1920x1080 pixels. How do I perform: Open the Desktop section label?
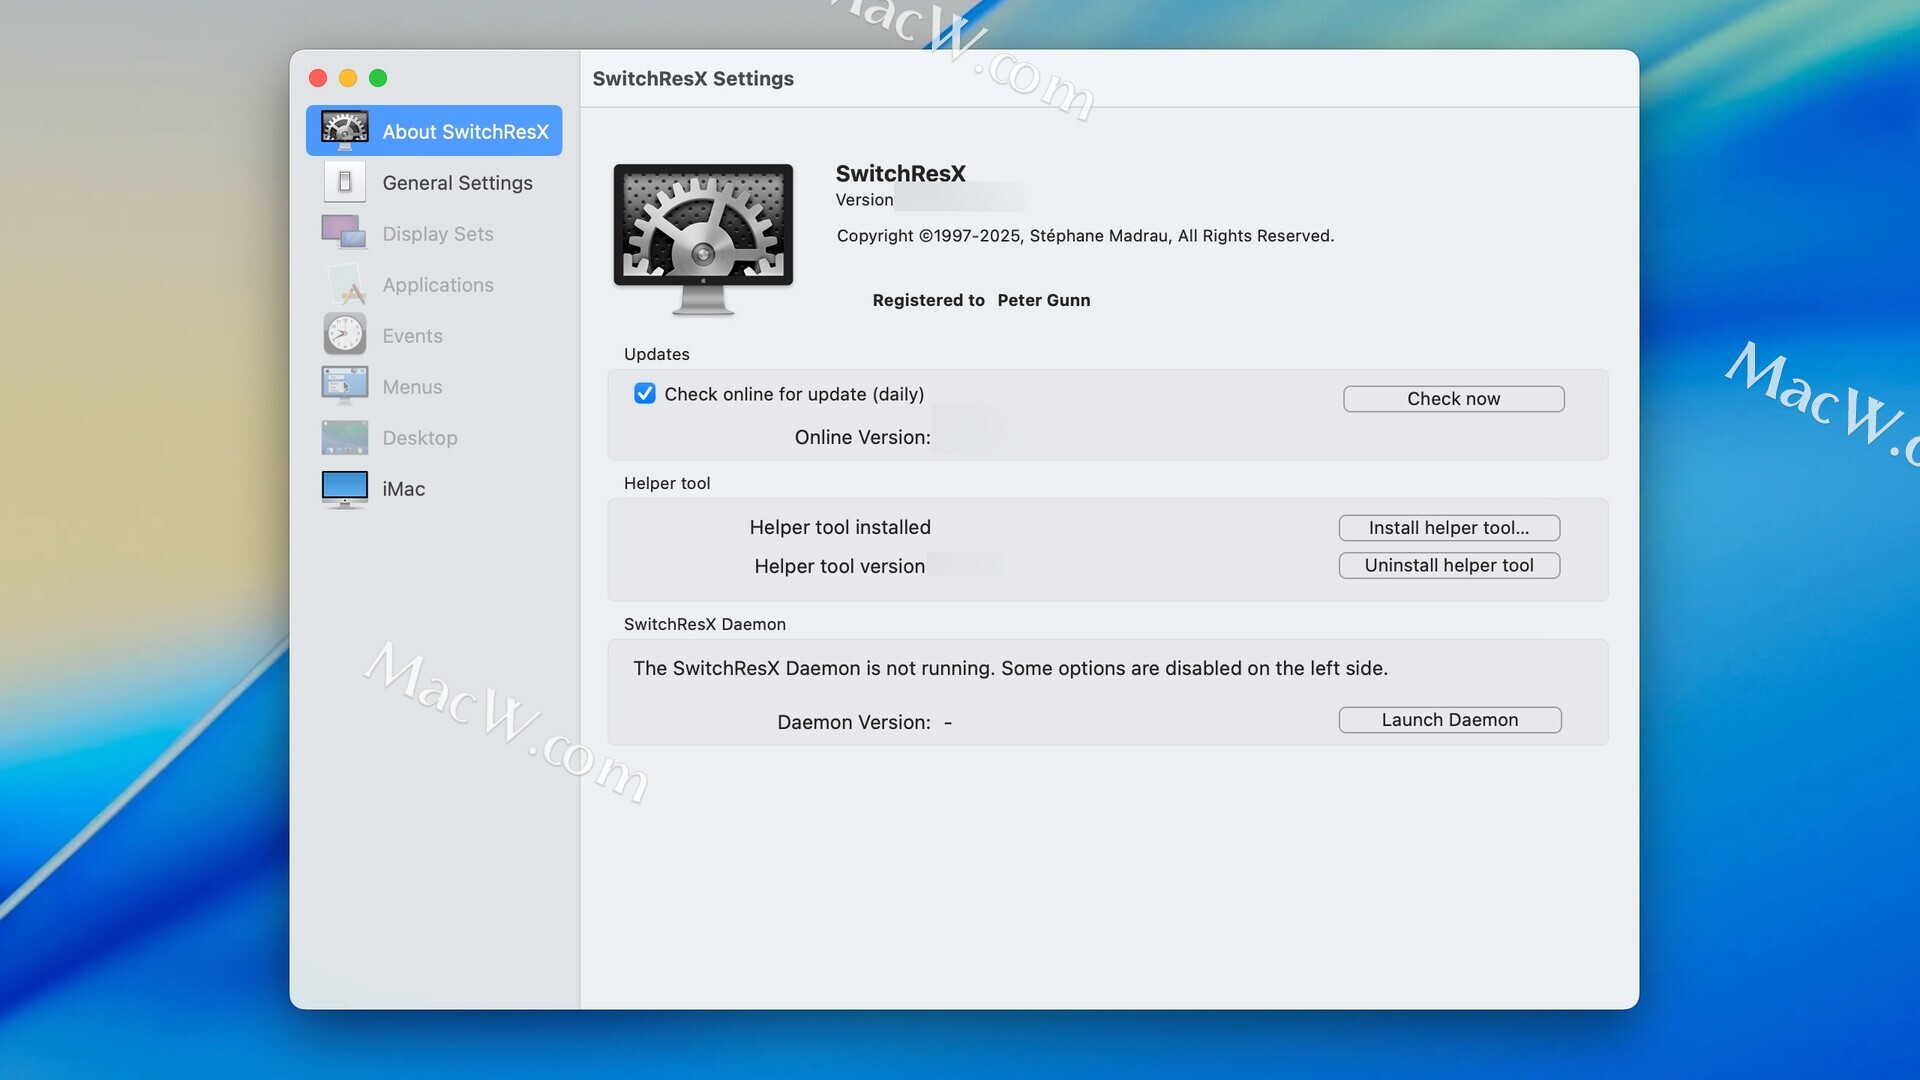pos(420,438)
